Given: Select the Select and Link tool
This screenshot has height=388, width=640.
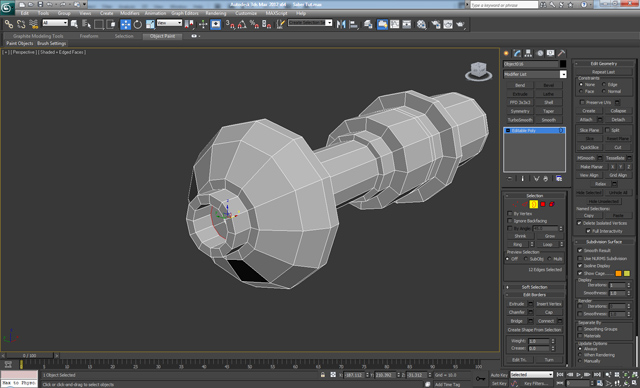Looking at the screenshot, I should (x=8, y=24).
